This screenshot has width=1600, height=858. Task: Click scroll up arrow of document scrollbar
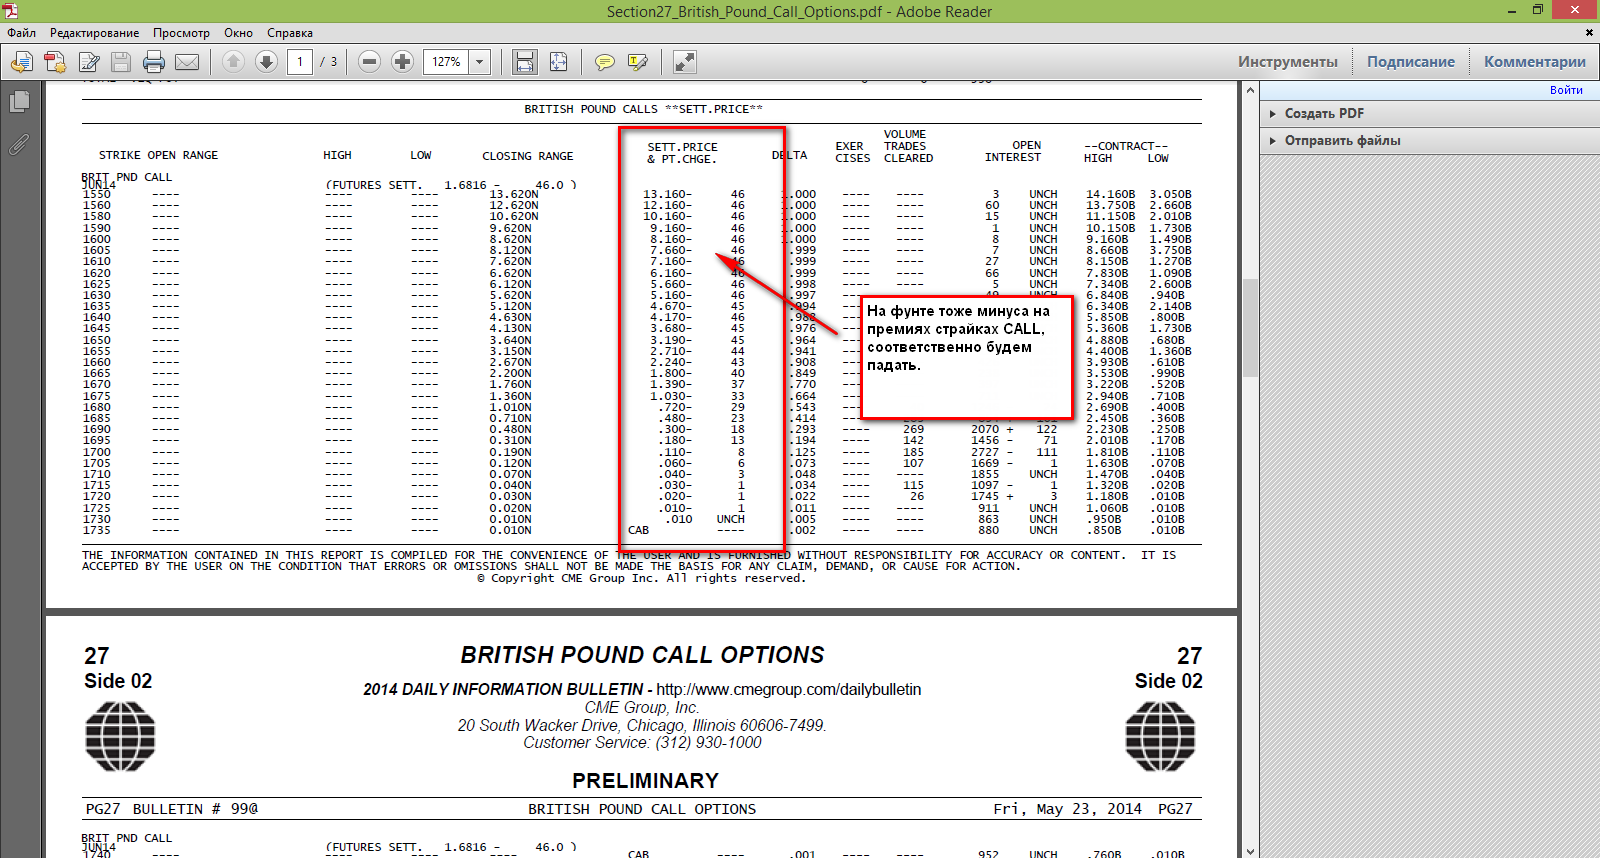point(1250,90)
